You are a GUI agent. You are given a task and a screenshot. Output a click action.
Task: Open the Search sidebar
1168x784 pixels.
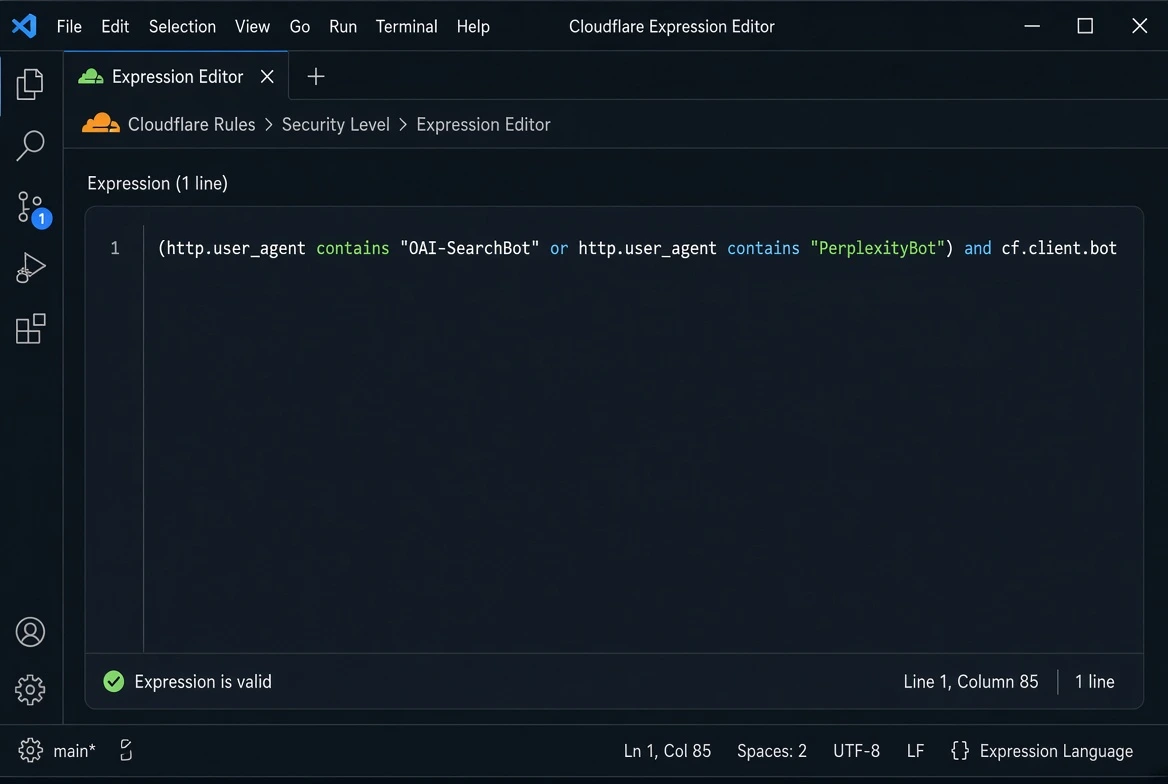(x=30, y=145)
